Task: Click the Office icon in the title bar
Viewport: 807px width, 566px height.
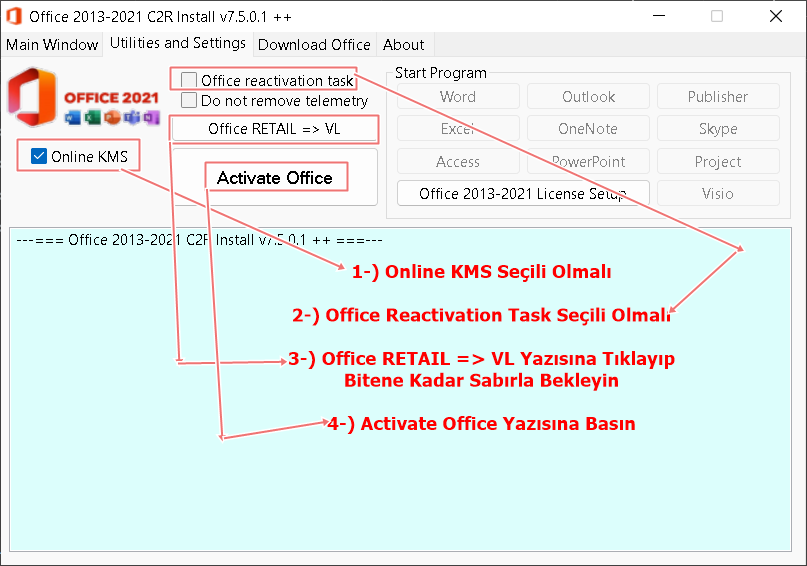Action: coord(14,16)
